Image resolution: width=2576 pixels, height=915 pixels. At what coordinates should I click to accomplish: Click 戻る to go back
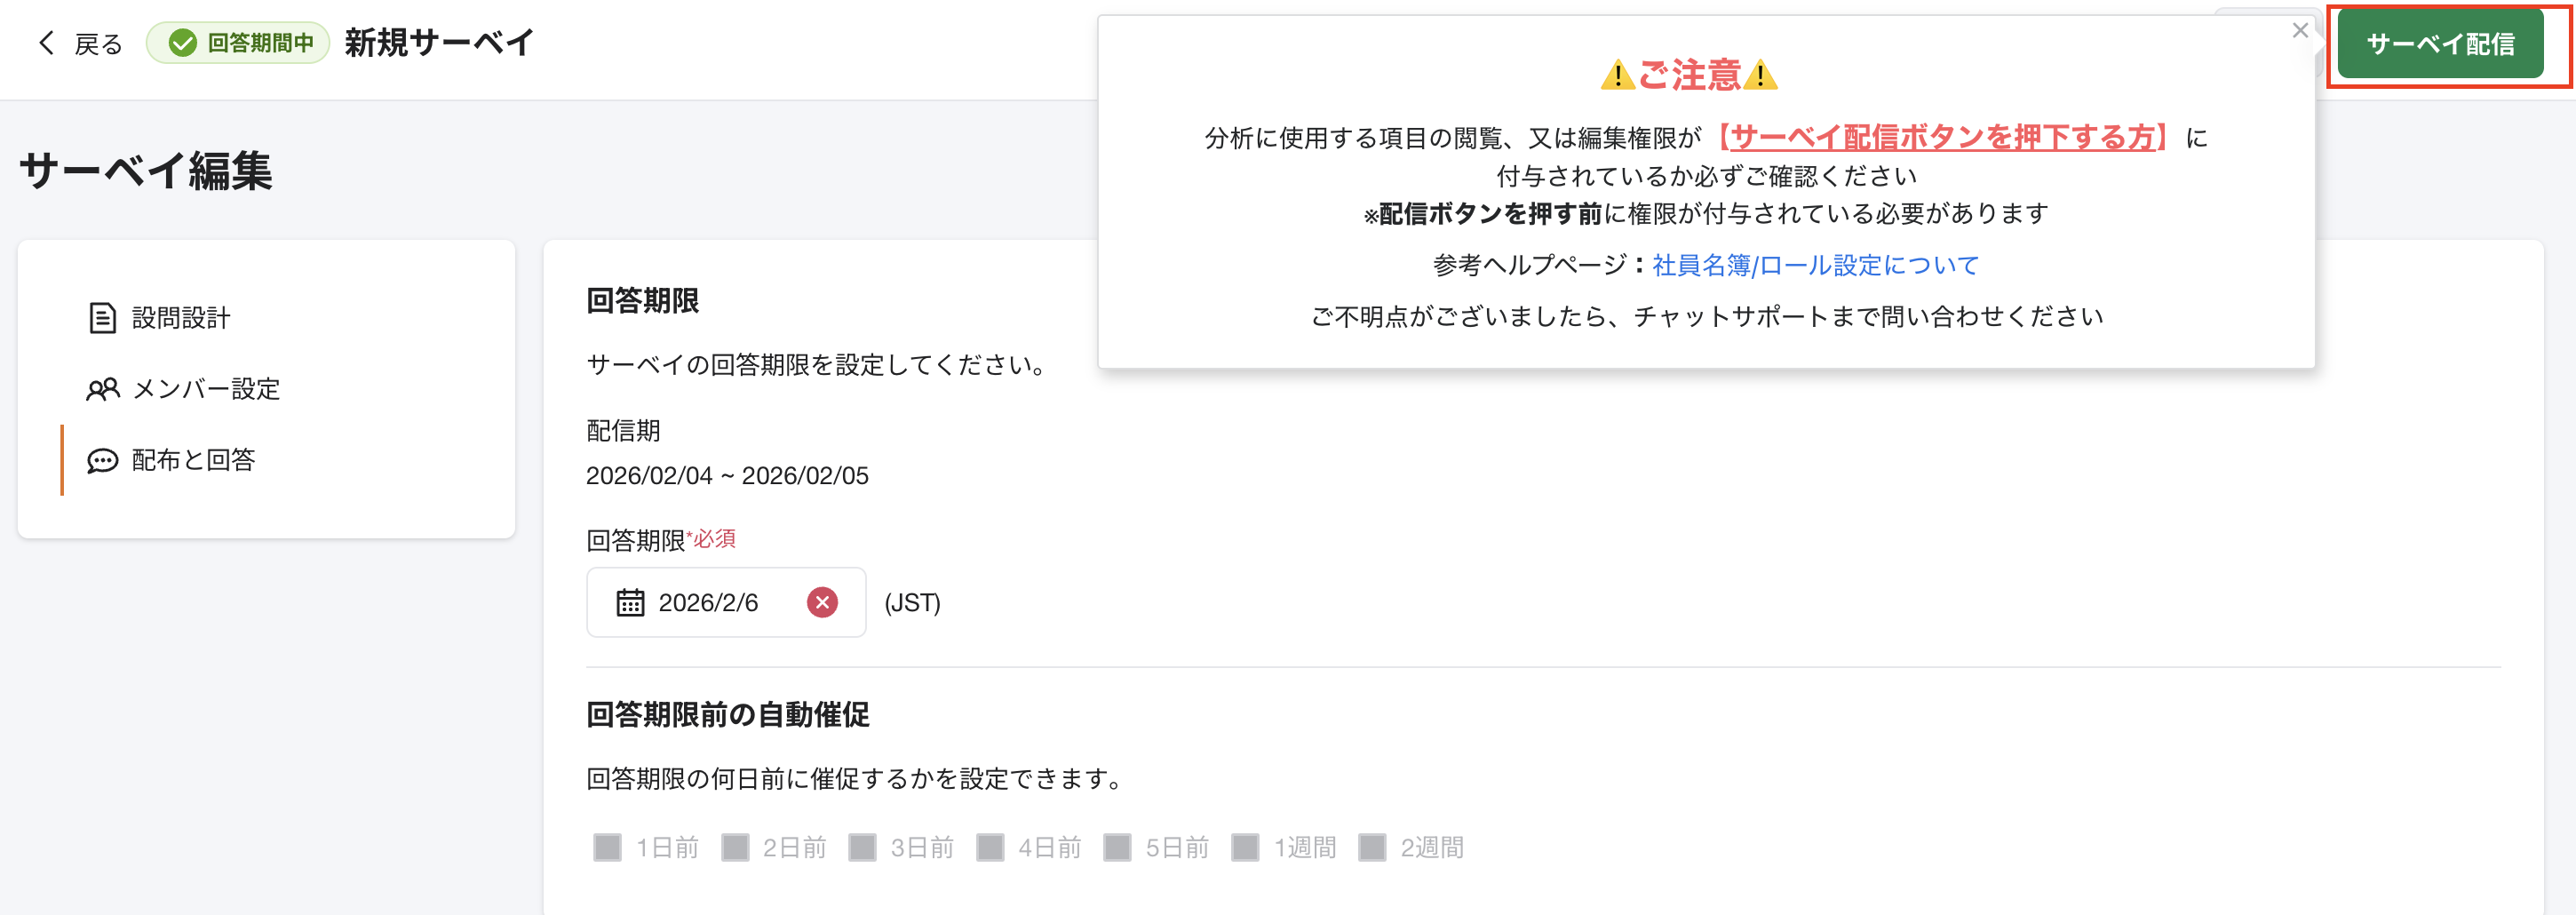[x=94, y=43]
